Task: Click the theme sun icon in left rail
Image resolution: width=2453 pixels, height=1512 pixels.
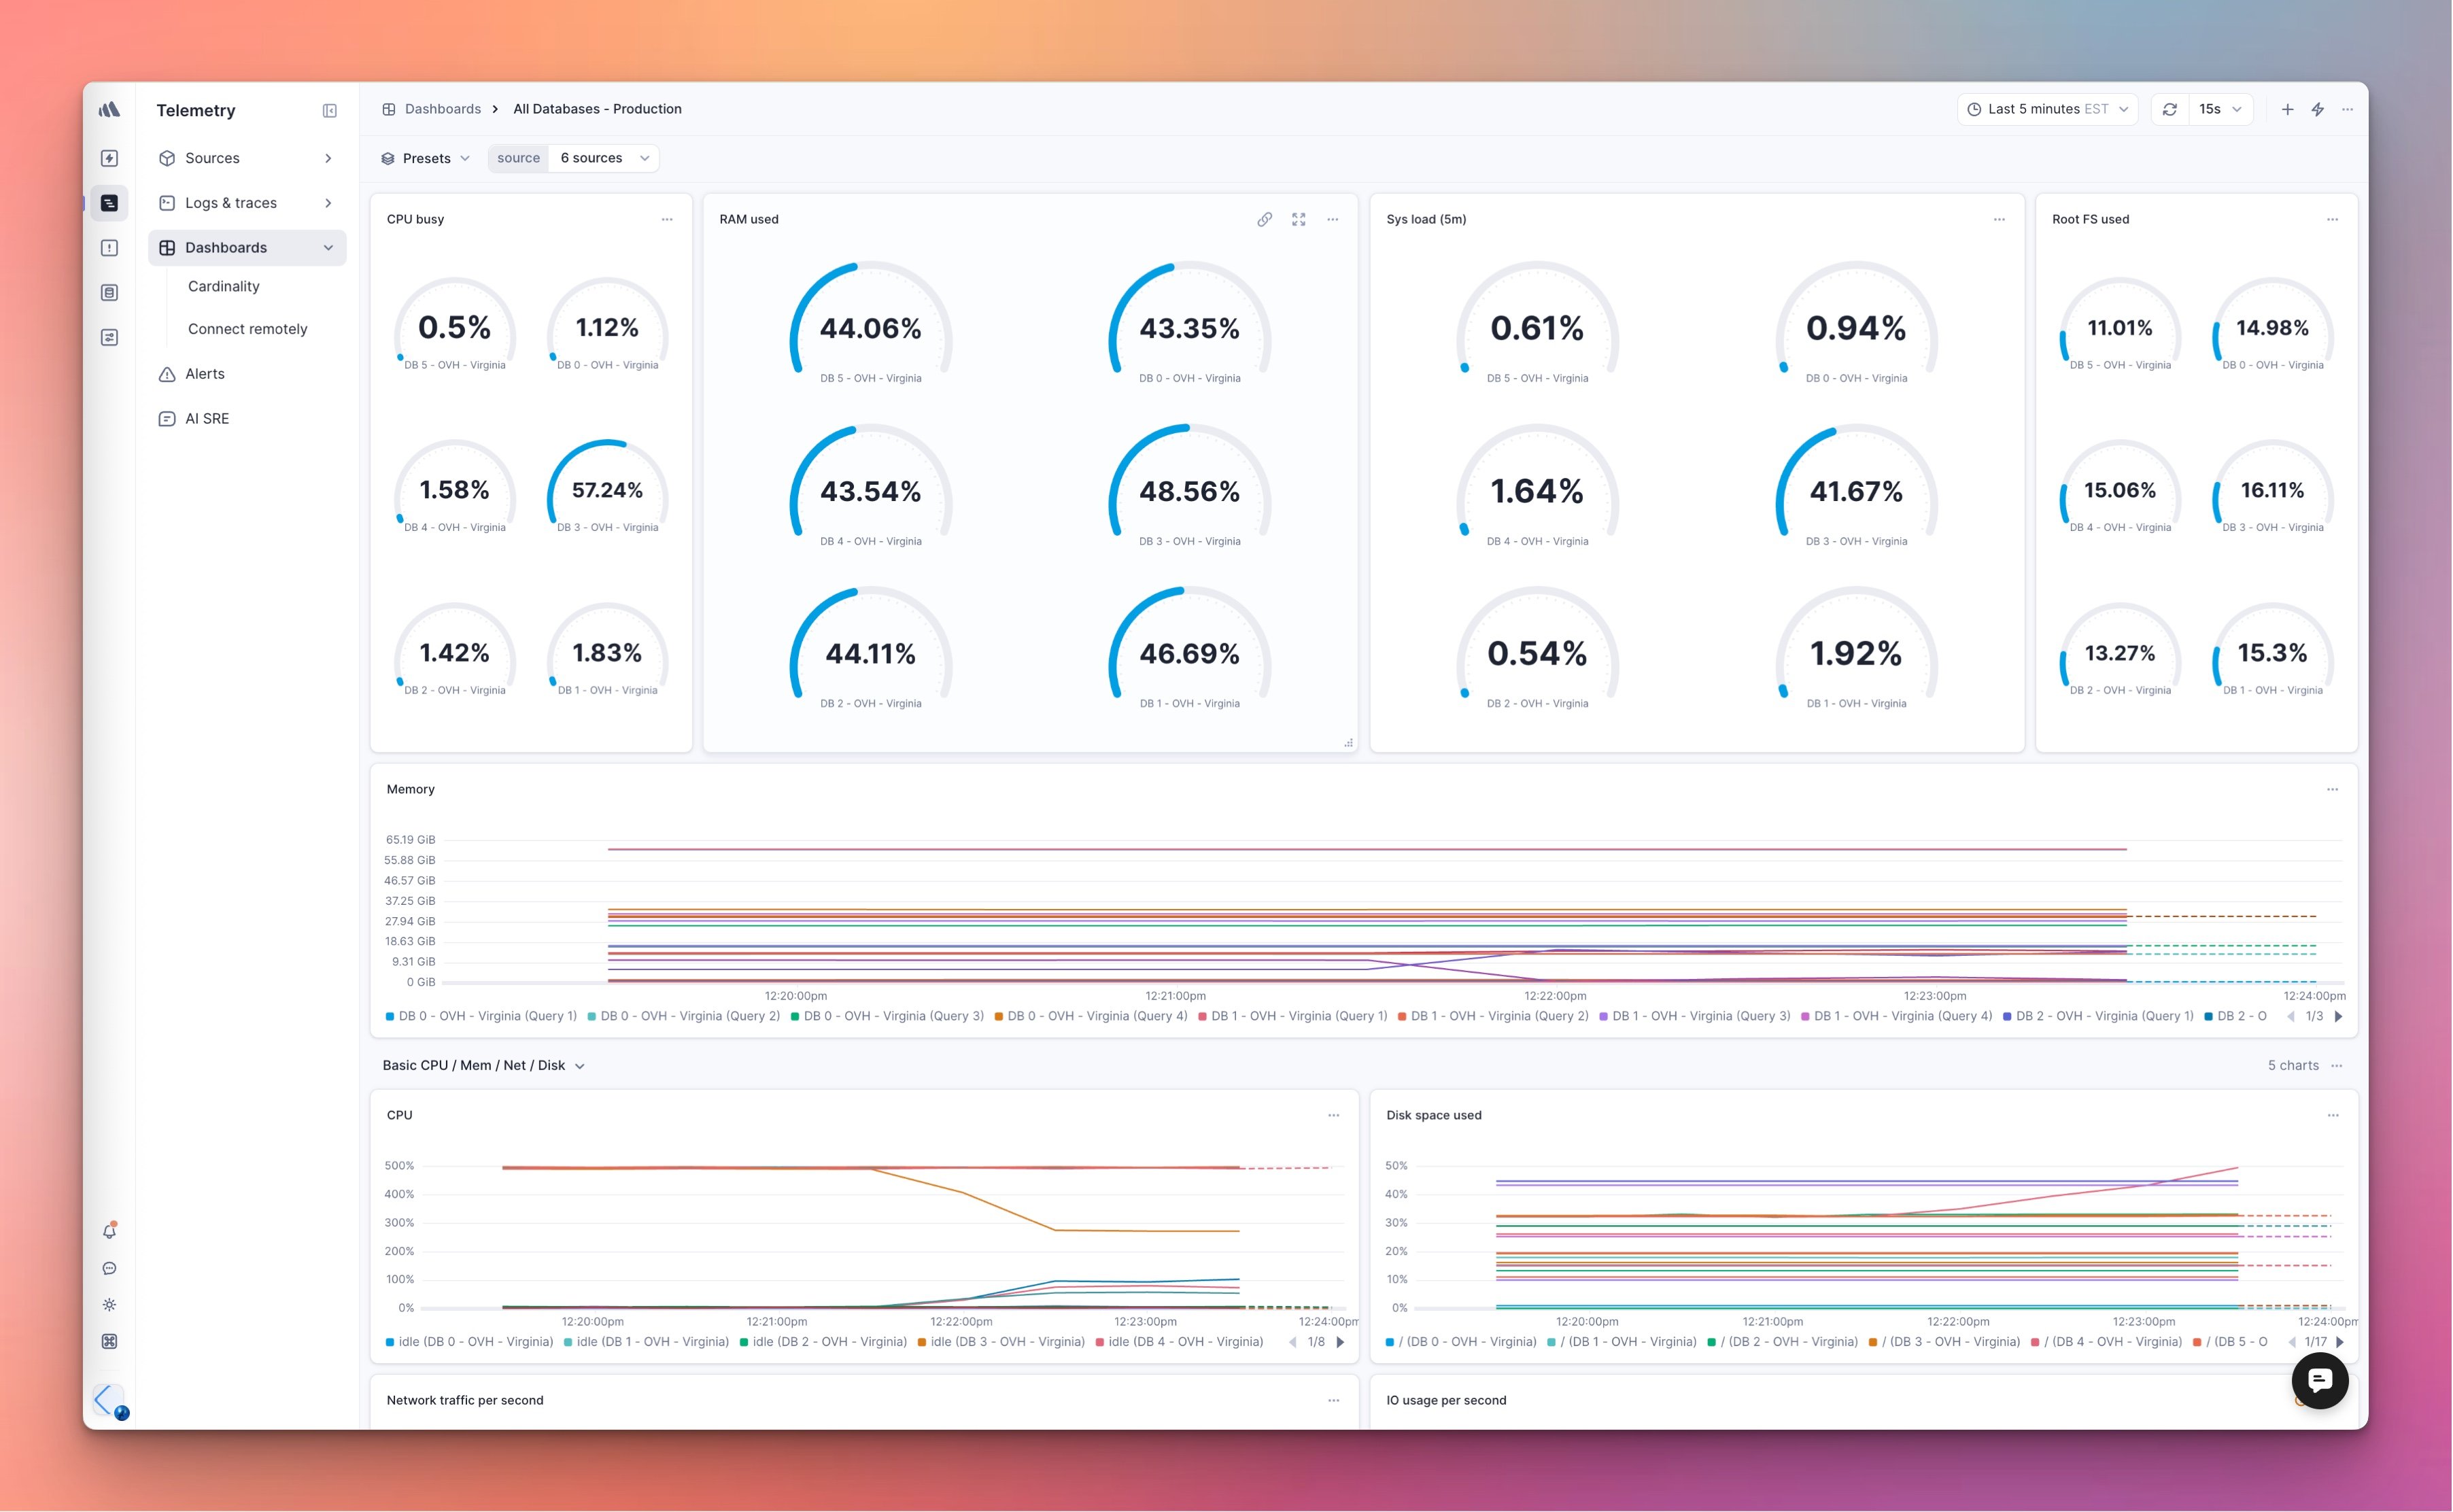Action: [x=110, y=1305]
